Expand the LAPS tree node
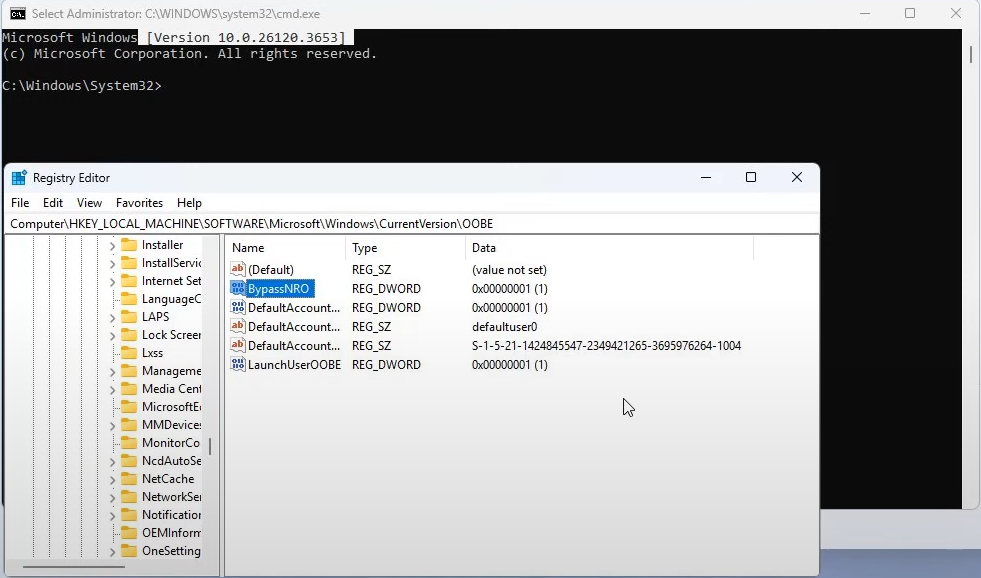This screenshot has height=578, width=981. pos(113,318)
